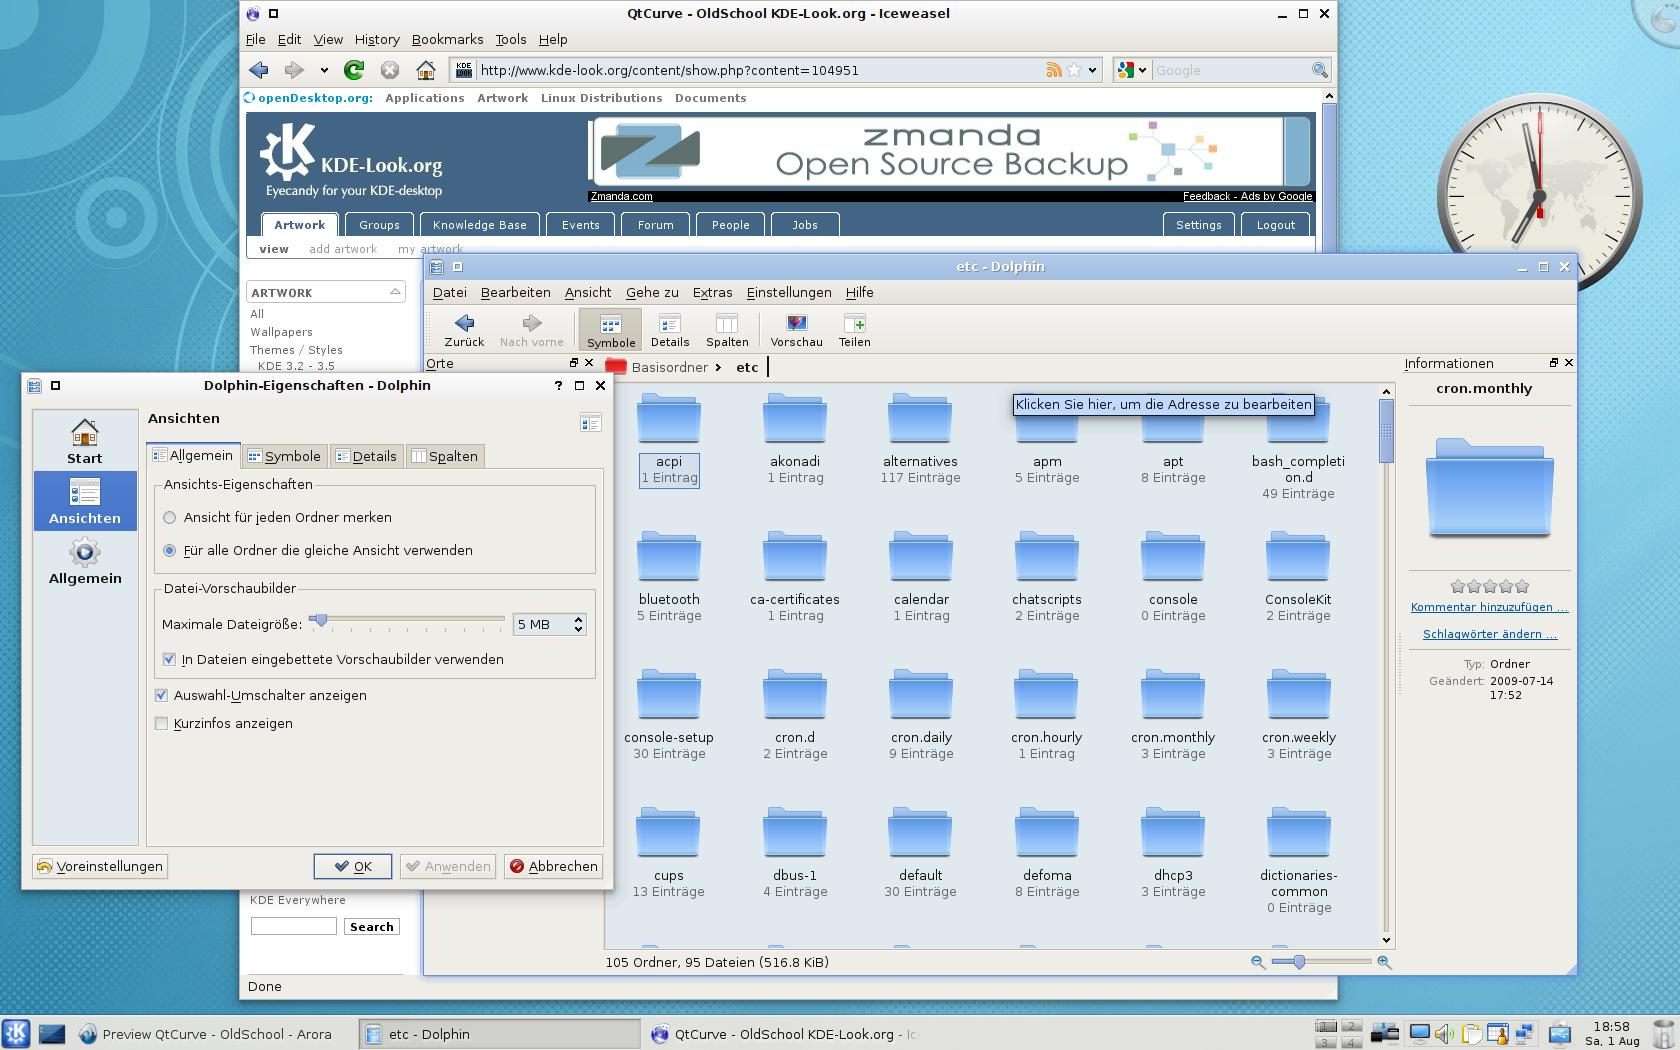Switch Dolphin to Spalten view mode
Screen dimensions: 1680x1050
click(x=727, y=329)
